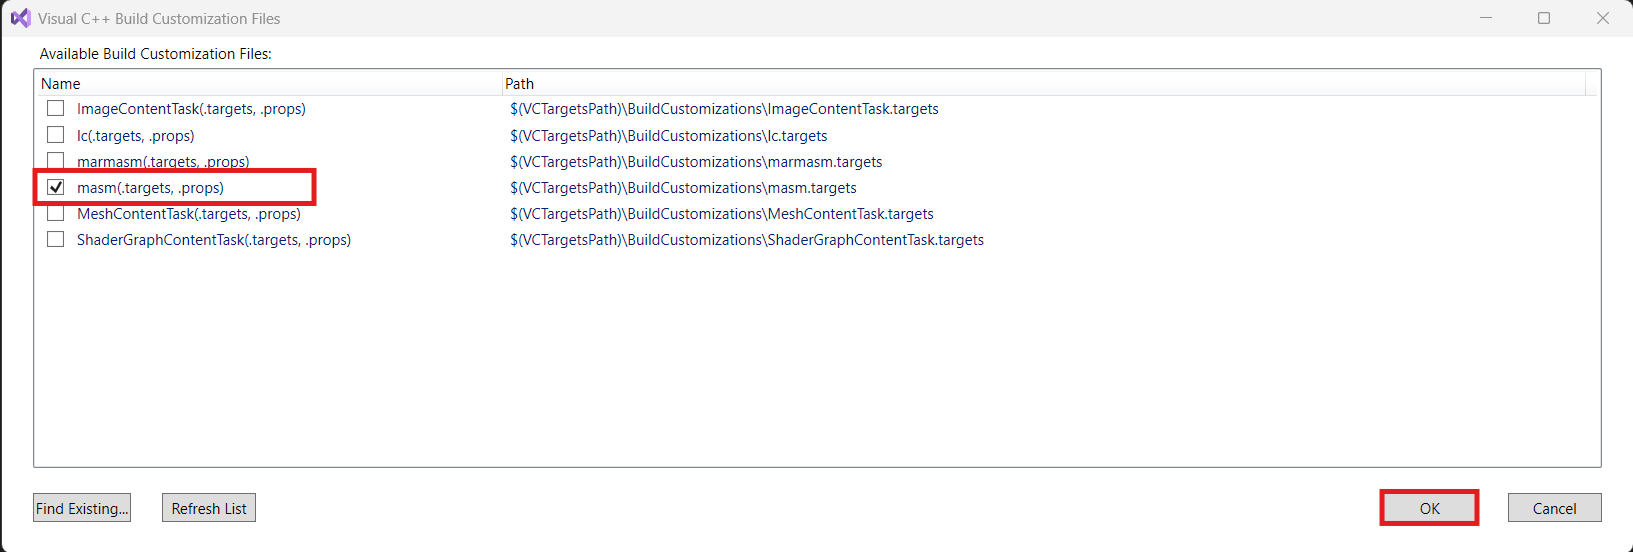Click the MeshContentTask.targets path entry
1633x552 pixels.
pyautogui.click(x=722, y=214)
